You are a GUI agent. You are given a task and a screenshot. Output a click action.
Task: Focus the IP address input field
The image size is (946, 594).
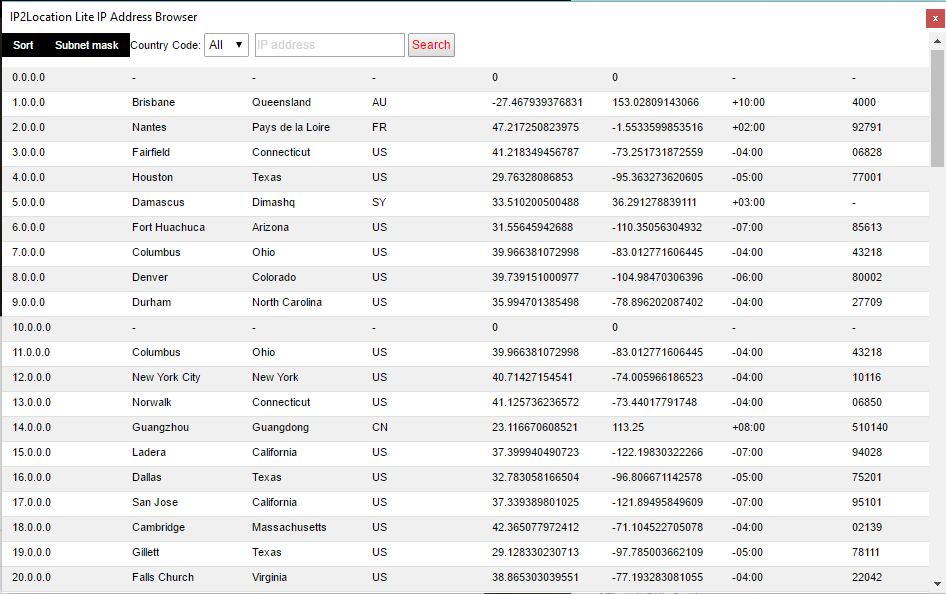click(x=329, y=45)
